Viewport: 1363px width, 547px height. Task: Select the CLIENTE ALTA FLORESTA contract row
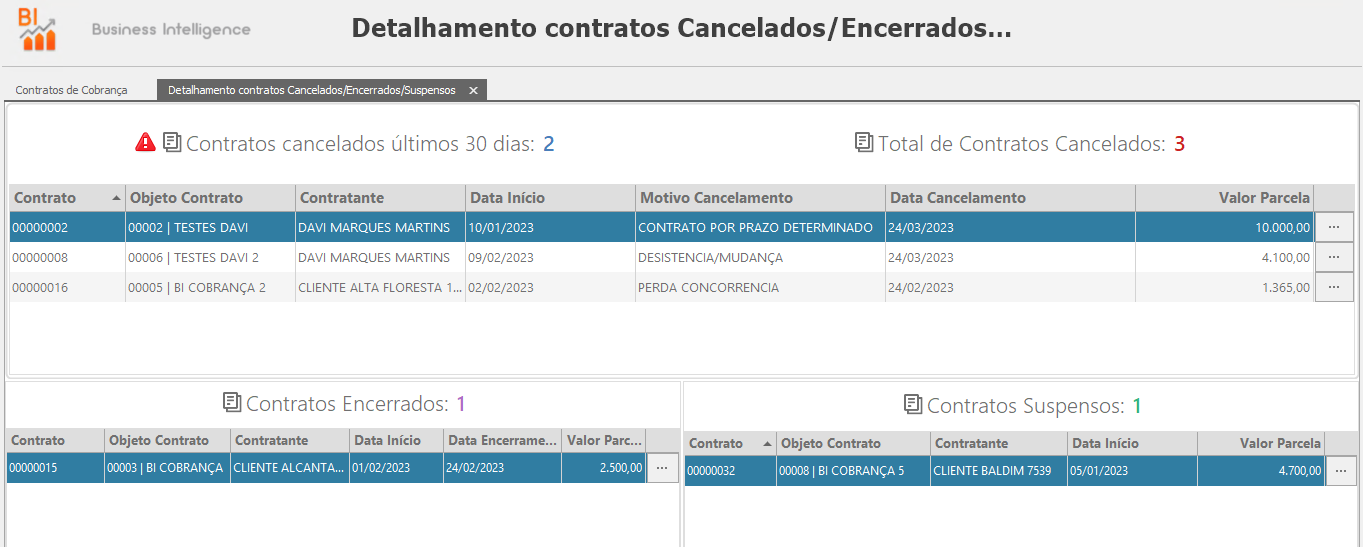click(x=380, y=288)
